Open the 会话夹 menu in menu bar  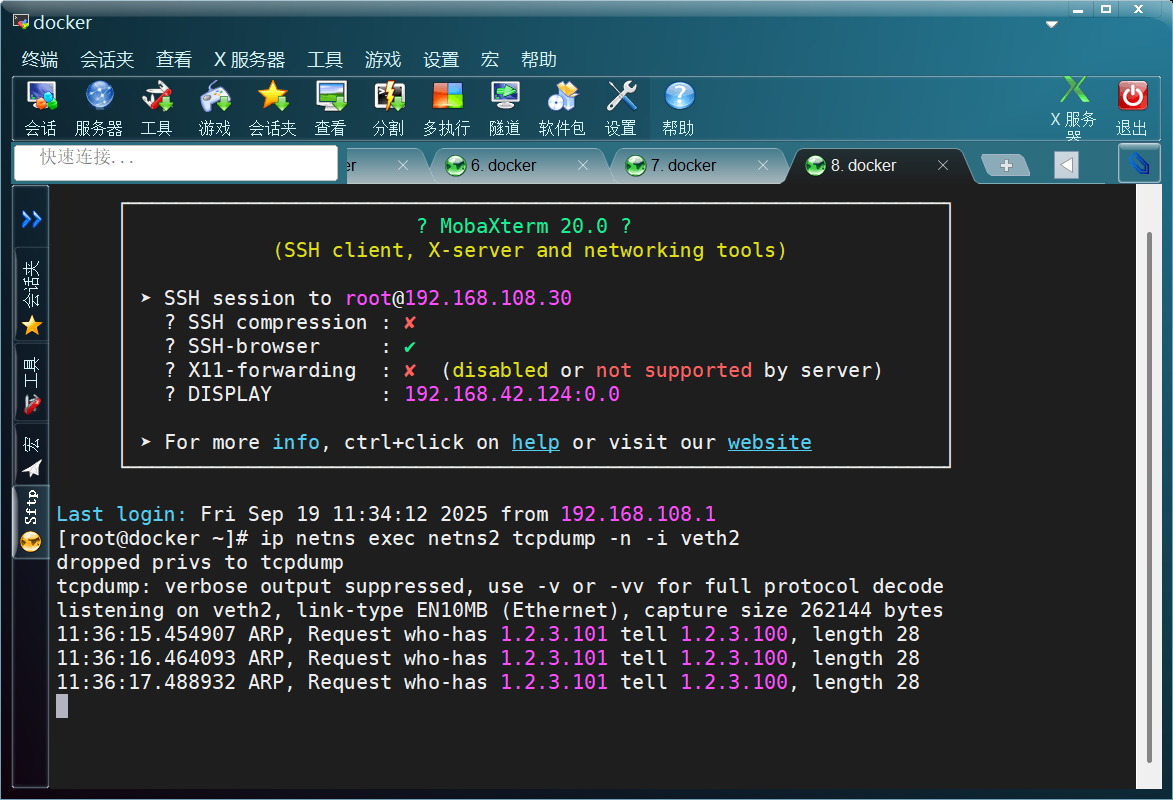point(107,59)
